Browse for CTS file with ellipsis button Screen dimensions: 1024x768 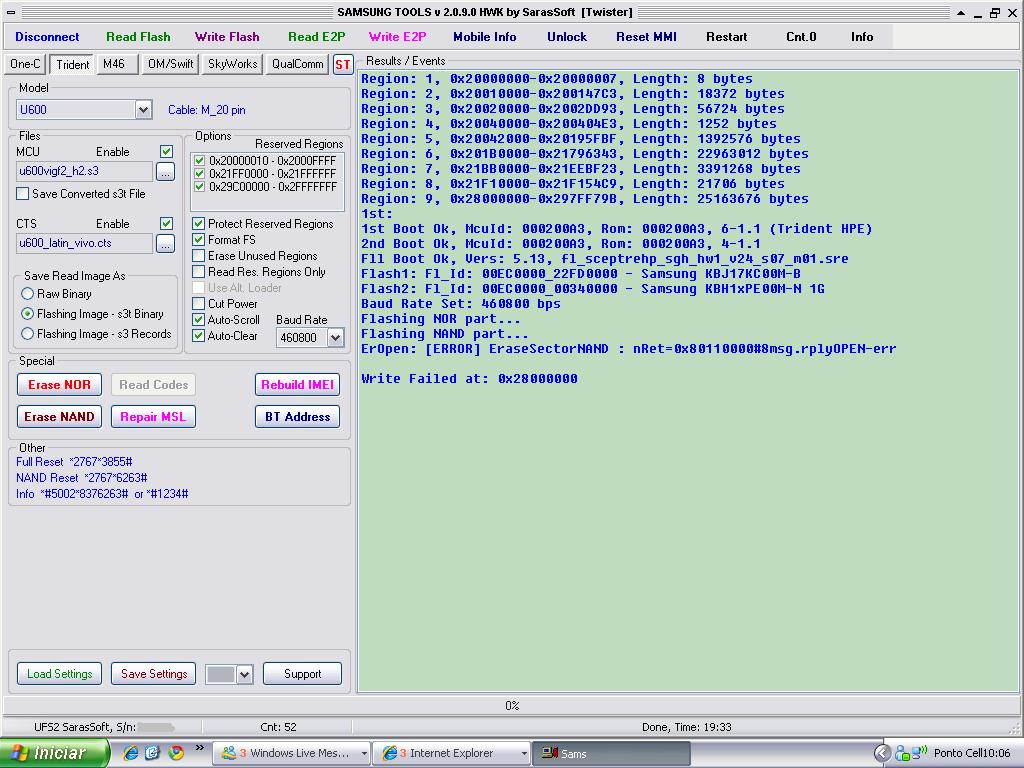tap(165, 244)
